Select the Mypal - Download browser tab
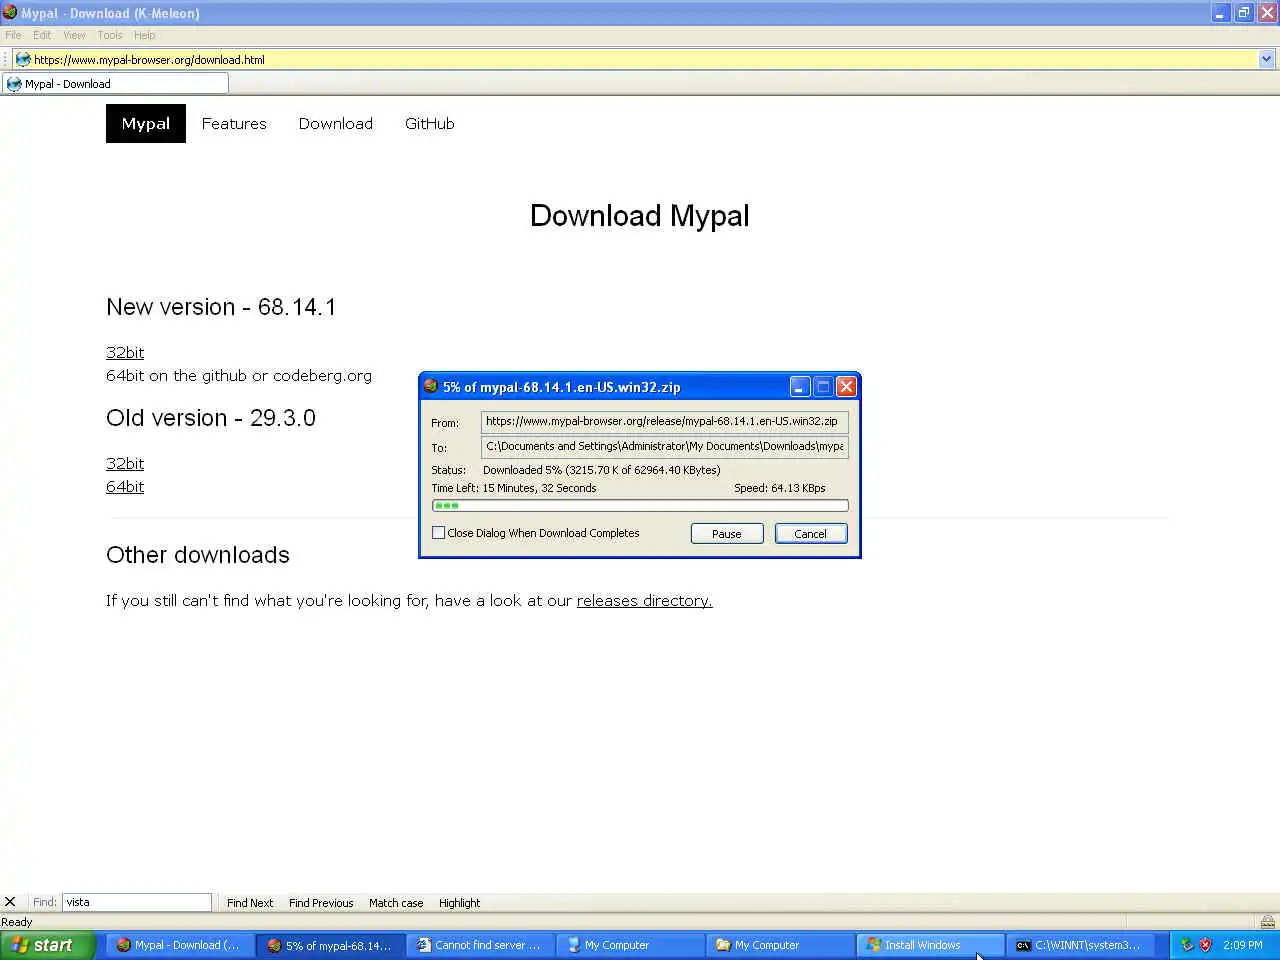Viewport: 1280px width, 960px height. (115, 84)
